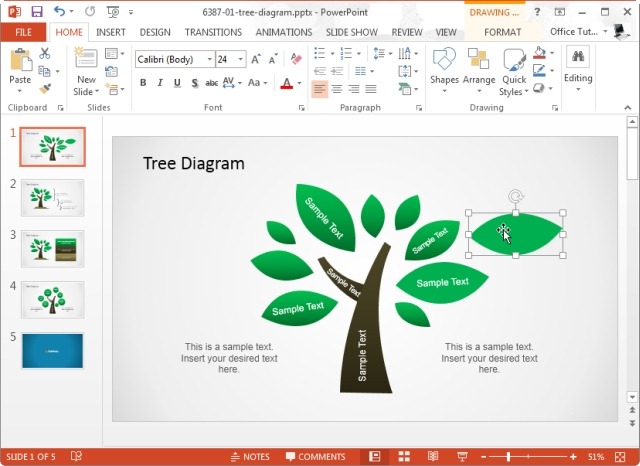Insert a New Slide via its icon

(x=86, y=57)
